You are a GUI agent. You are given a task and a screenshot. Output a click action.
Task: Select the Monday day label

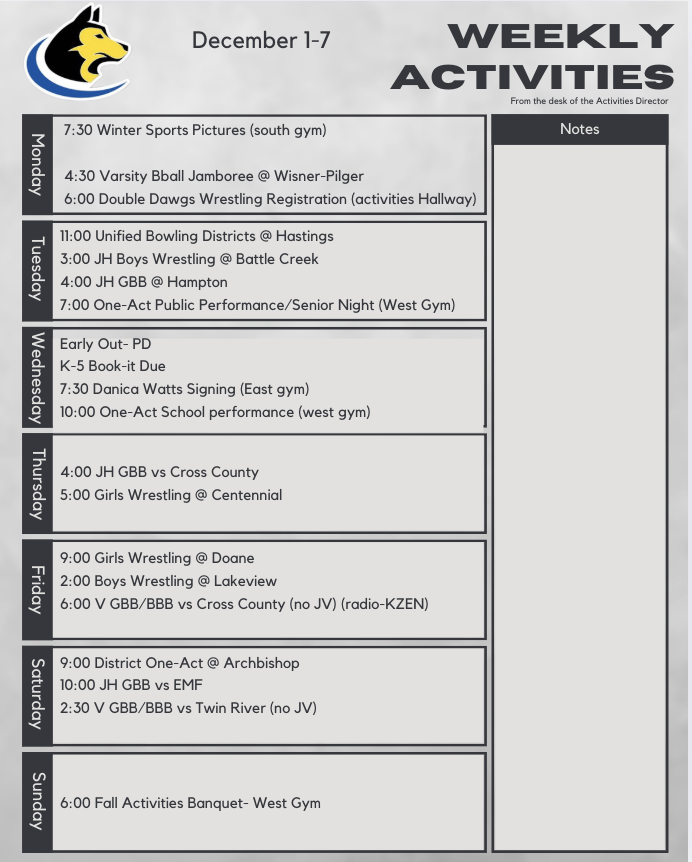click(x=37, y=164)
